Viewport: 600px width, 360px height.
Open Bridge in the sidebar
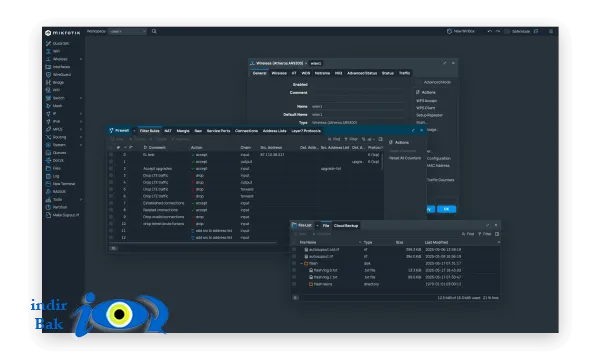tap(55, 83)
